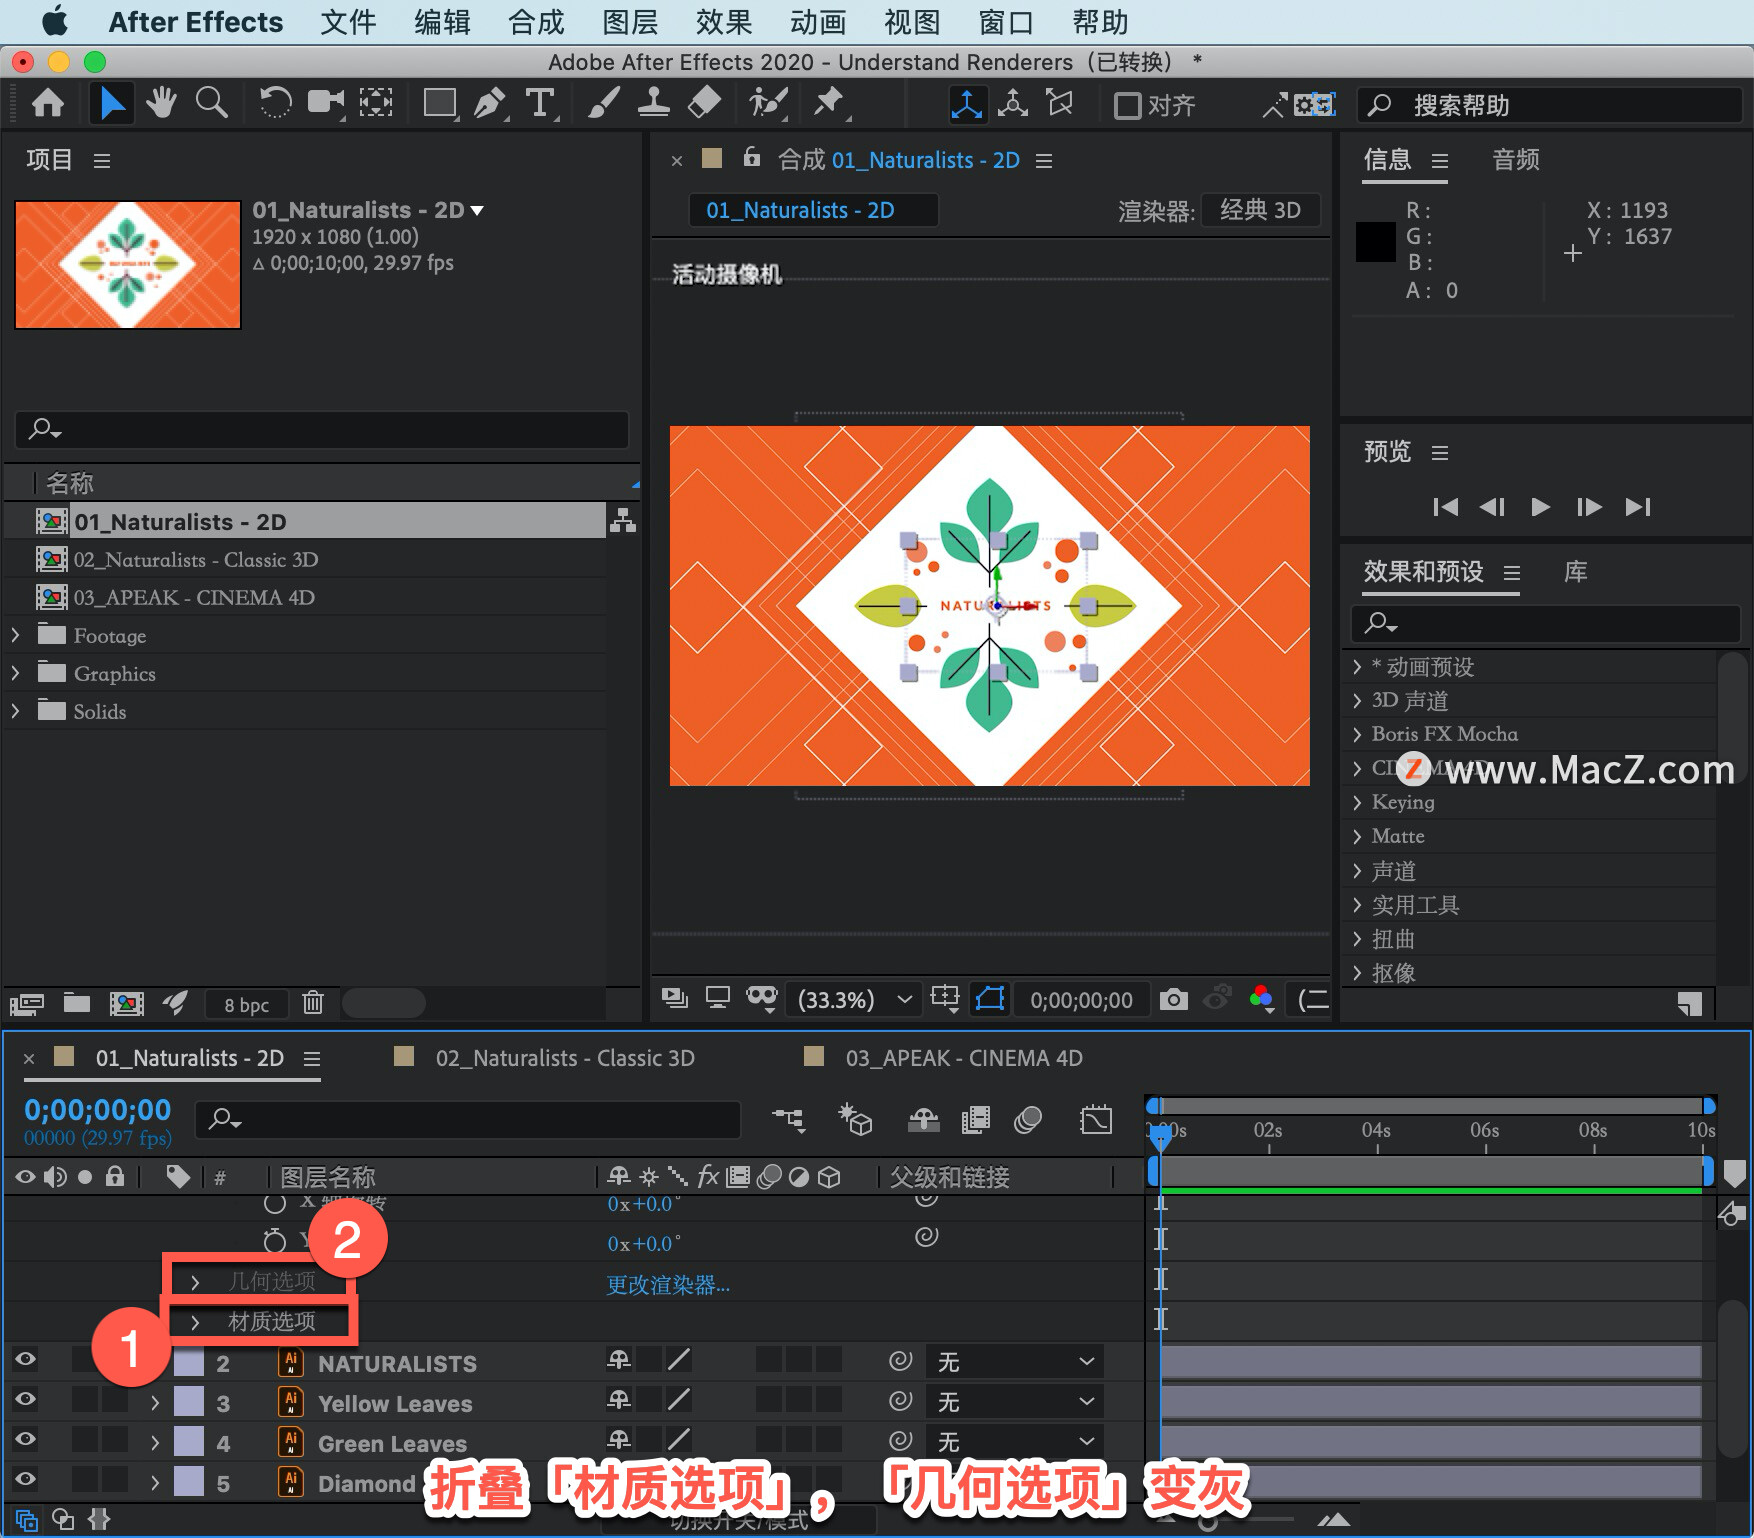Click the delete trash icon in project panel
1754x1538 pixels.
313,1002
